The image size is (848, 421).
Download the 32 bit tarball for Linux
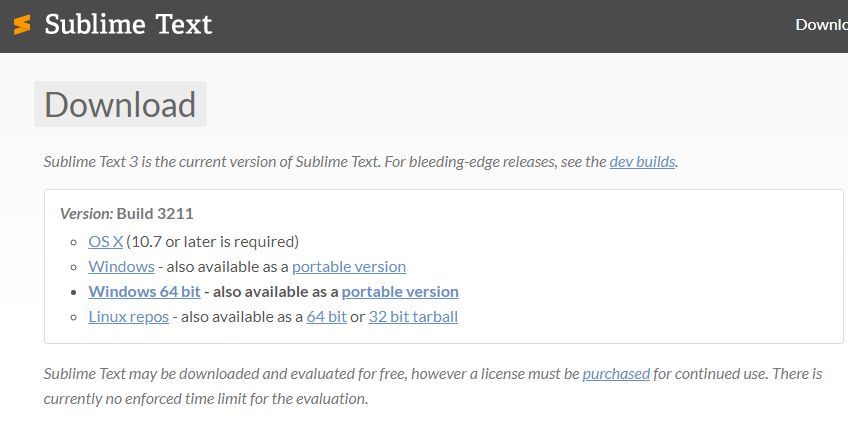coord(413,317)
